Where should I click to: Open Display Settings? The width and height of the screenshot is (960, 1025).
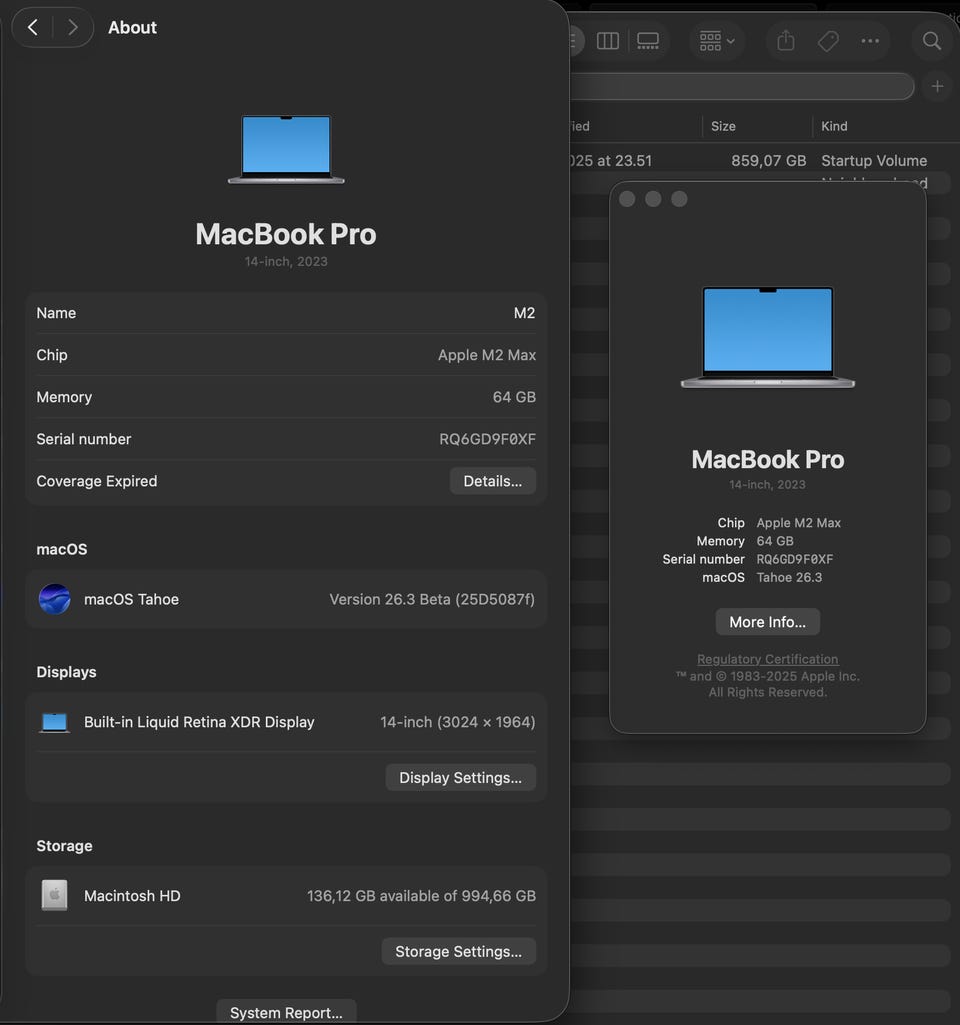[x=460, y=777]
